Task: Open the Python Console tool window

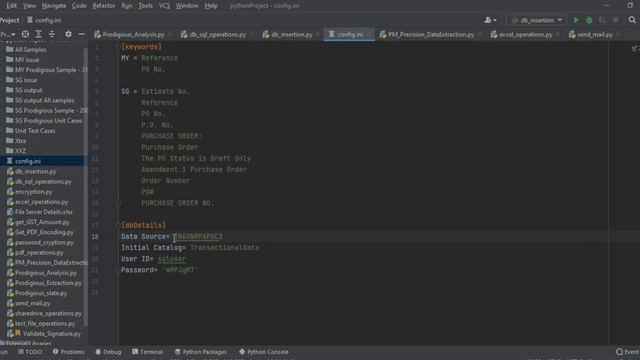Action: tap(264, 352)
